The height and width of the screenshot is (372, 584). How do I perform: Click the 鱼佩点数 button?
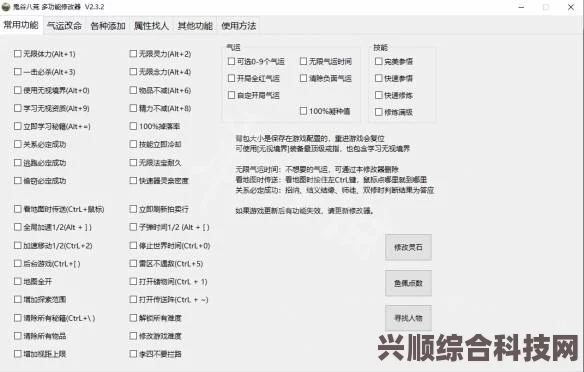pos(408,283)
